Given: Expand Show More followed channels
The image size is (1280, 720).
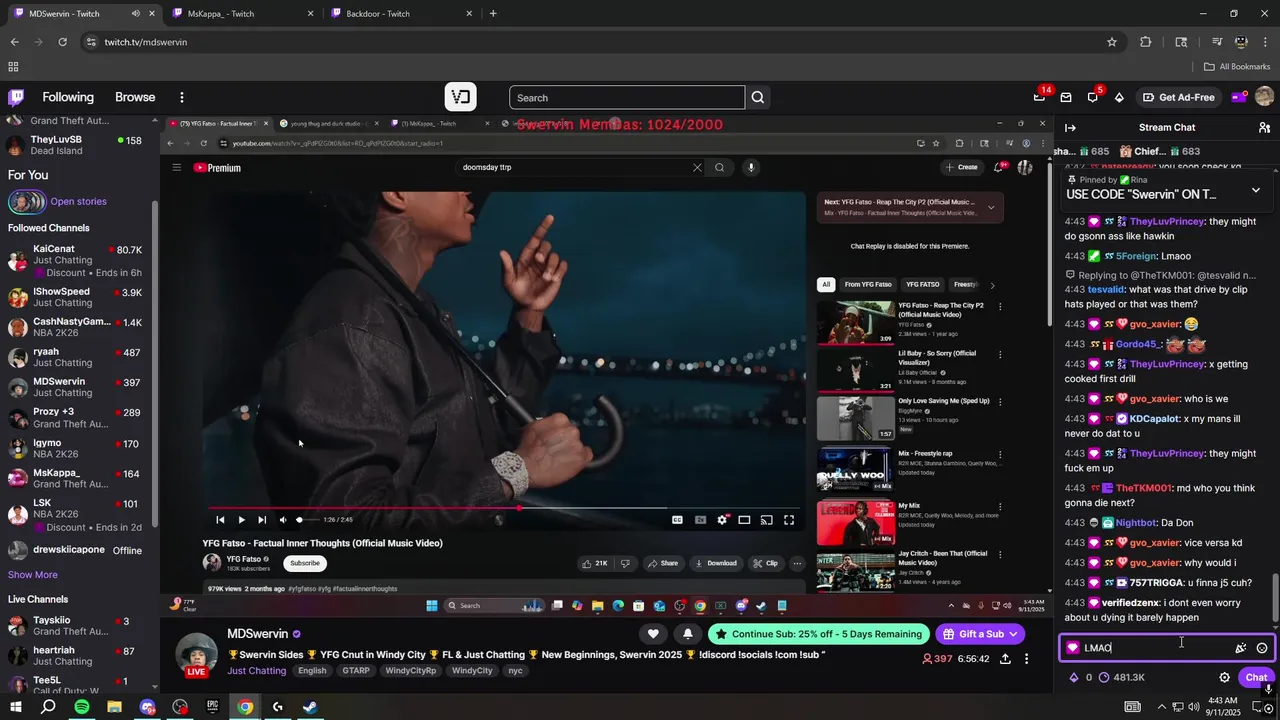Looking at the screenshot, I should coord(33,575).
